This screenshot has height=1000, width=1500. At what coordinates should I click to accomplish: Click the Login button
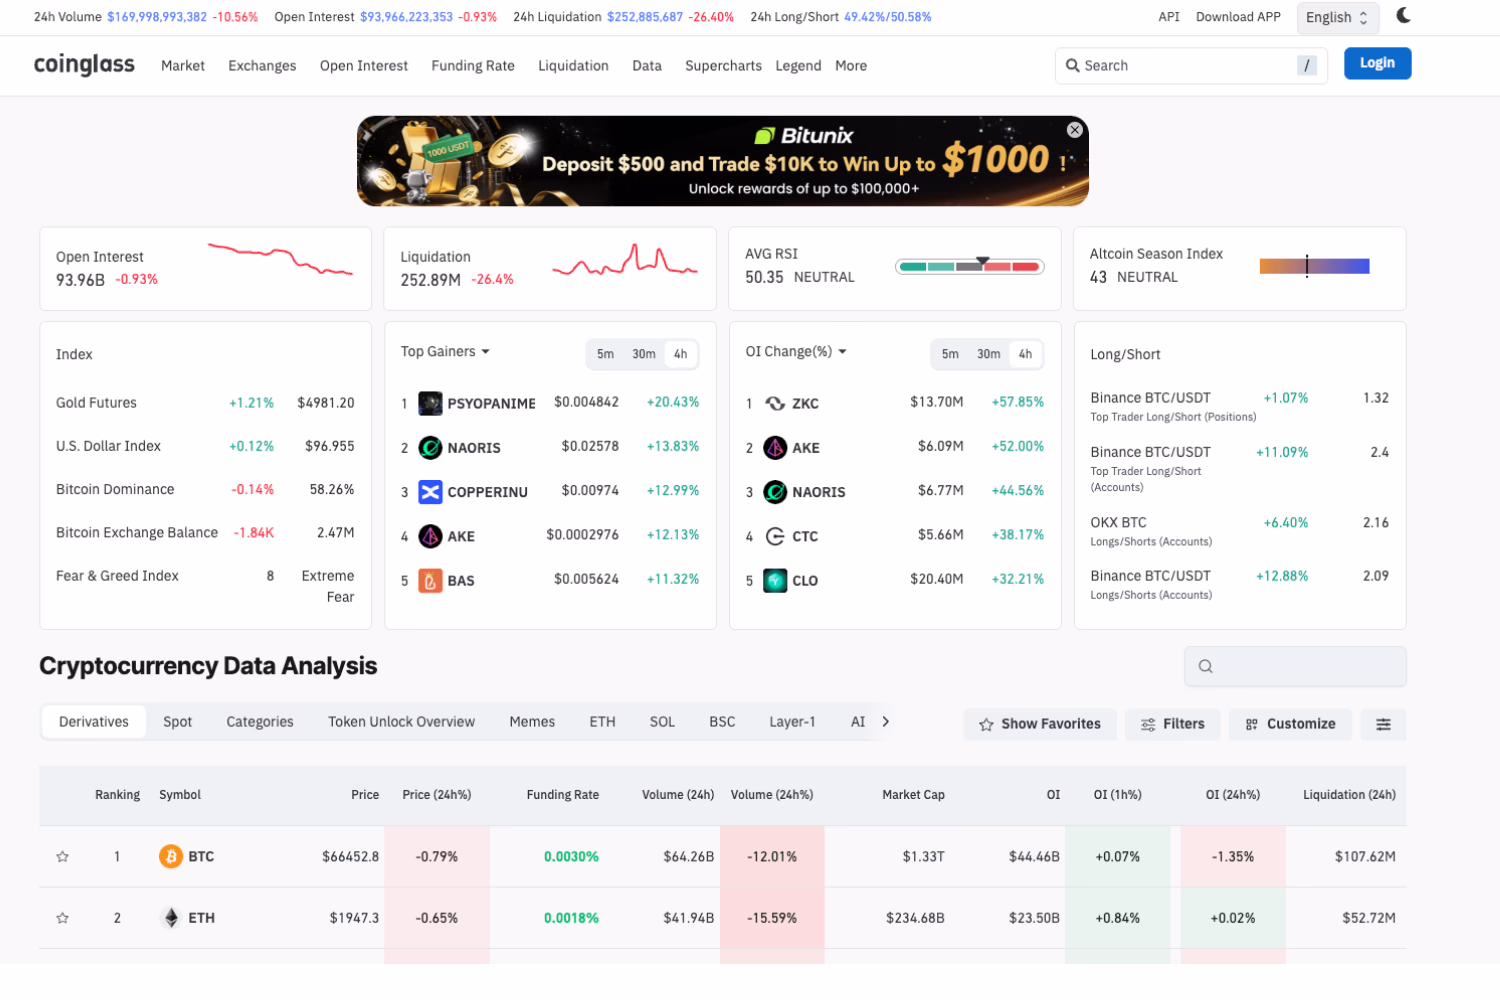pyautogui.click(x=1377, y=62)
